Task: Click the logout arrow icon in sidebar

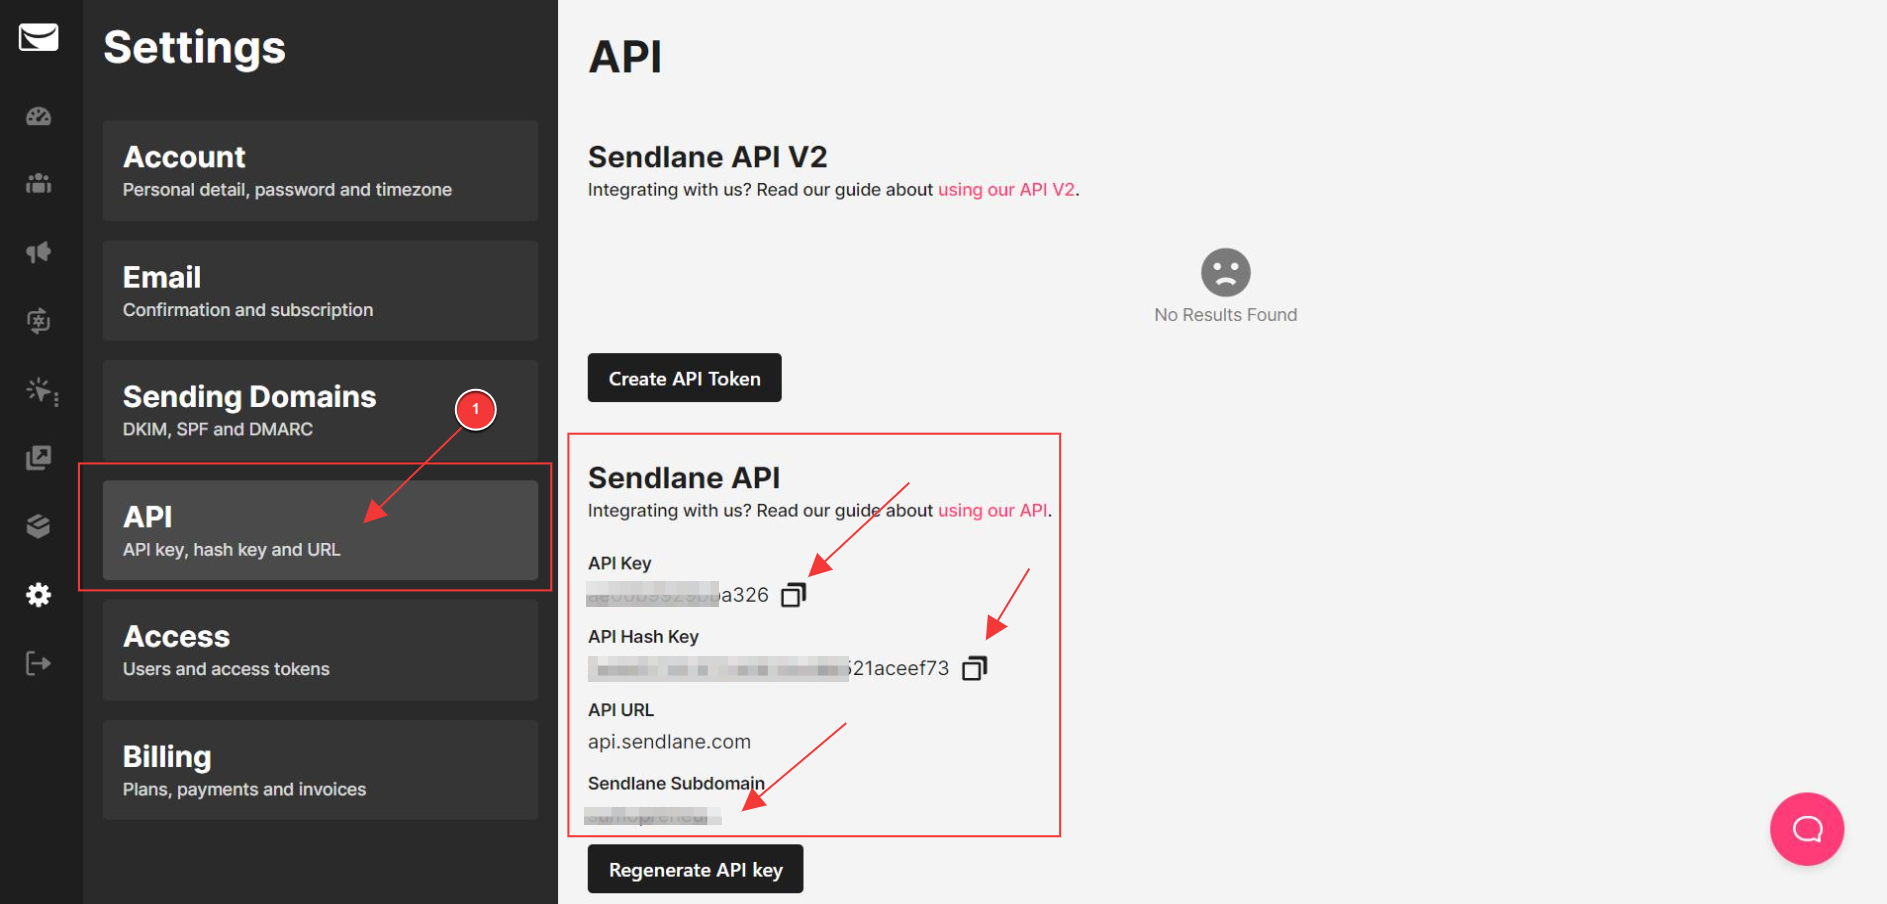Action: coord(38,663)
